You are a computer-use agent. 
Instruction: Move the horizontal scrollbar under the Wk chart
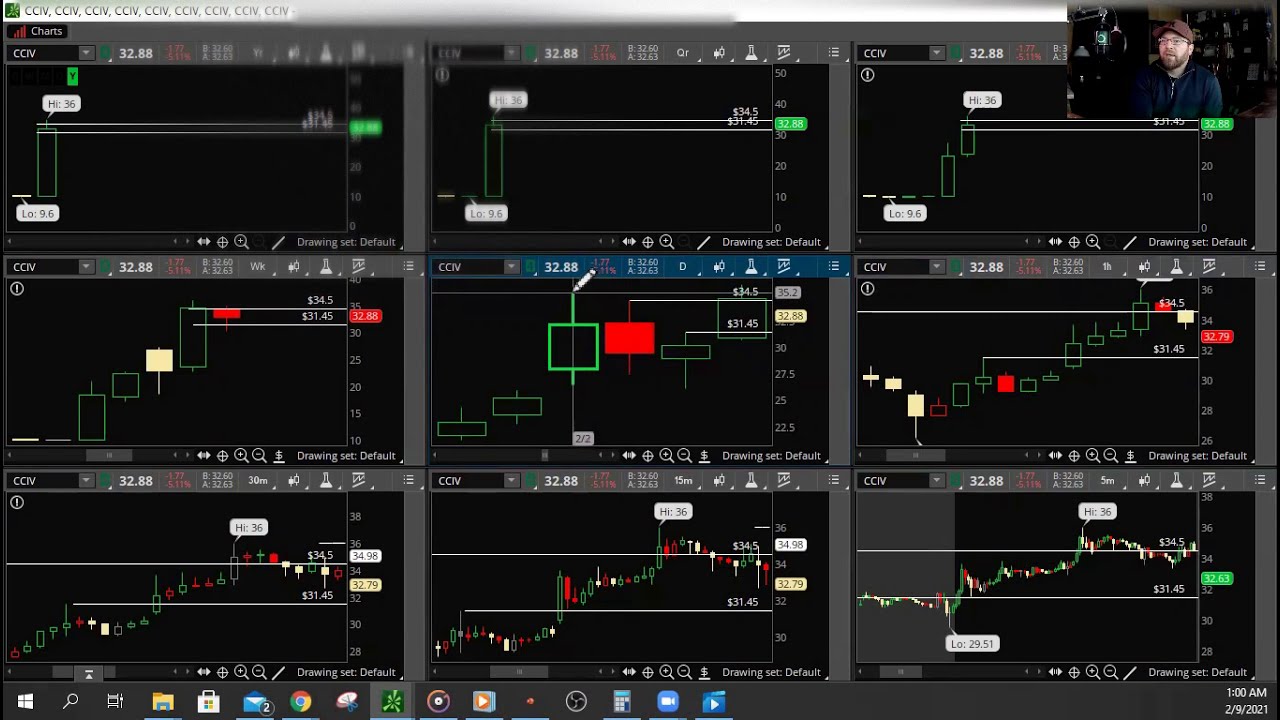point(109,456)
